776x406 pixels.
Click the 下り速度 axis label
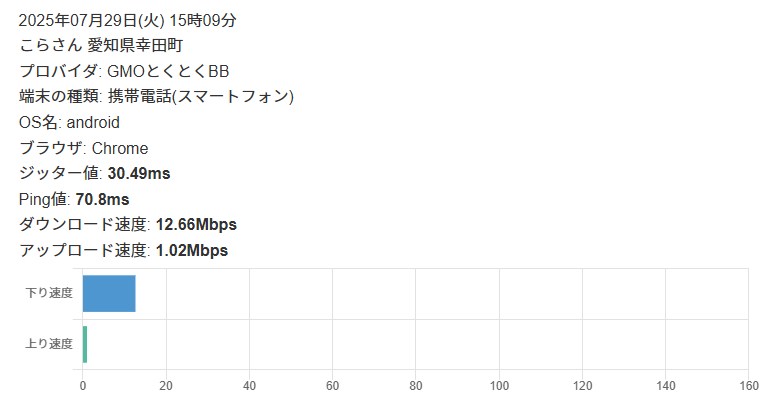coord(49,293)
